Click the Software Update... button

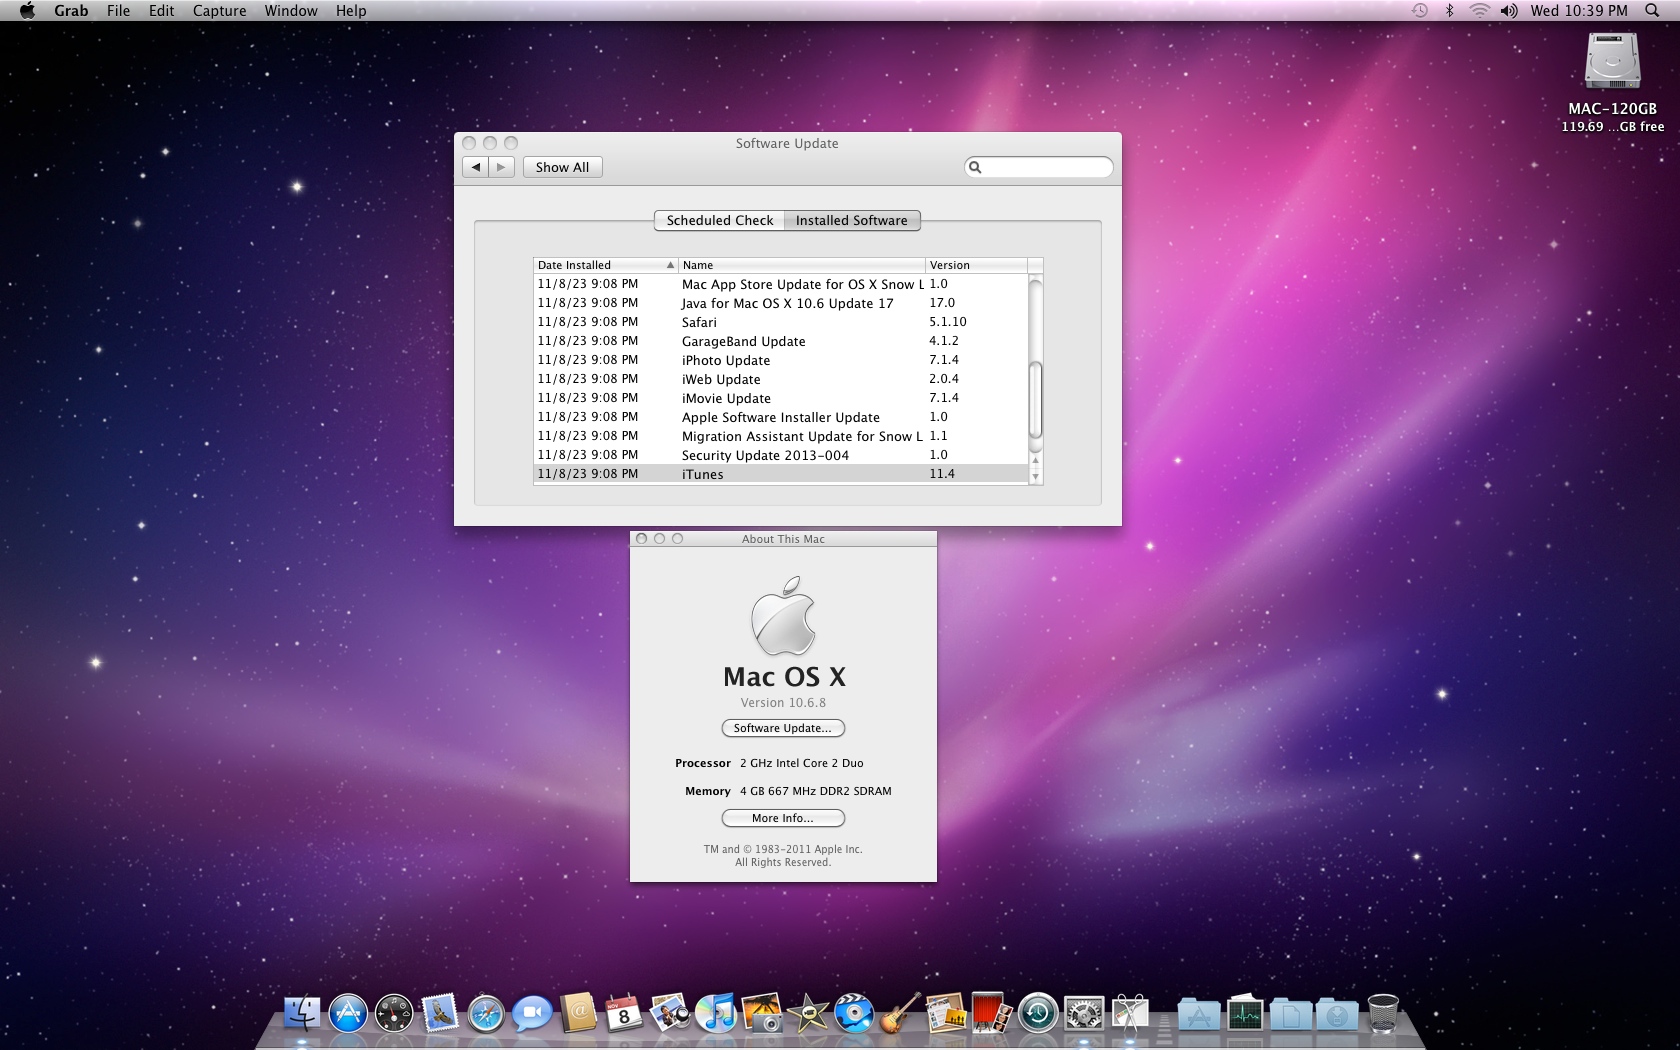pos(783,728)
